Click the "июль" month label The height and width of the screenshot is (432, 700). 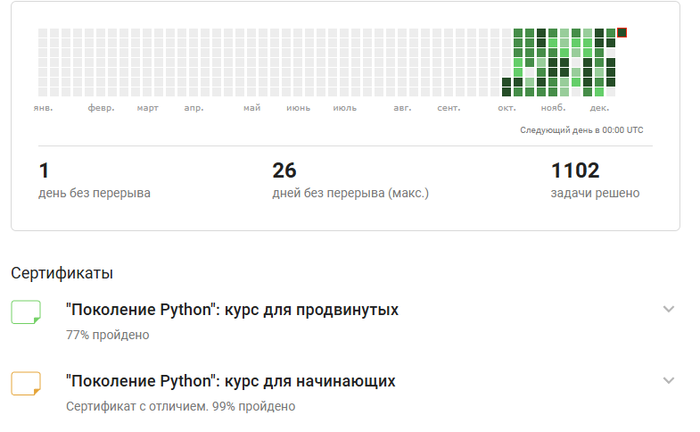pyautogui.click(x=345, y=108)
